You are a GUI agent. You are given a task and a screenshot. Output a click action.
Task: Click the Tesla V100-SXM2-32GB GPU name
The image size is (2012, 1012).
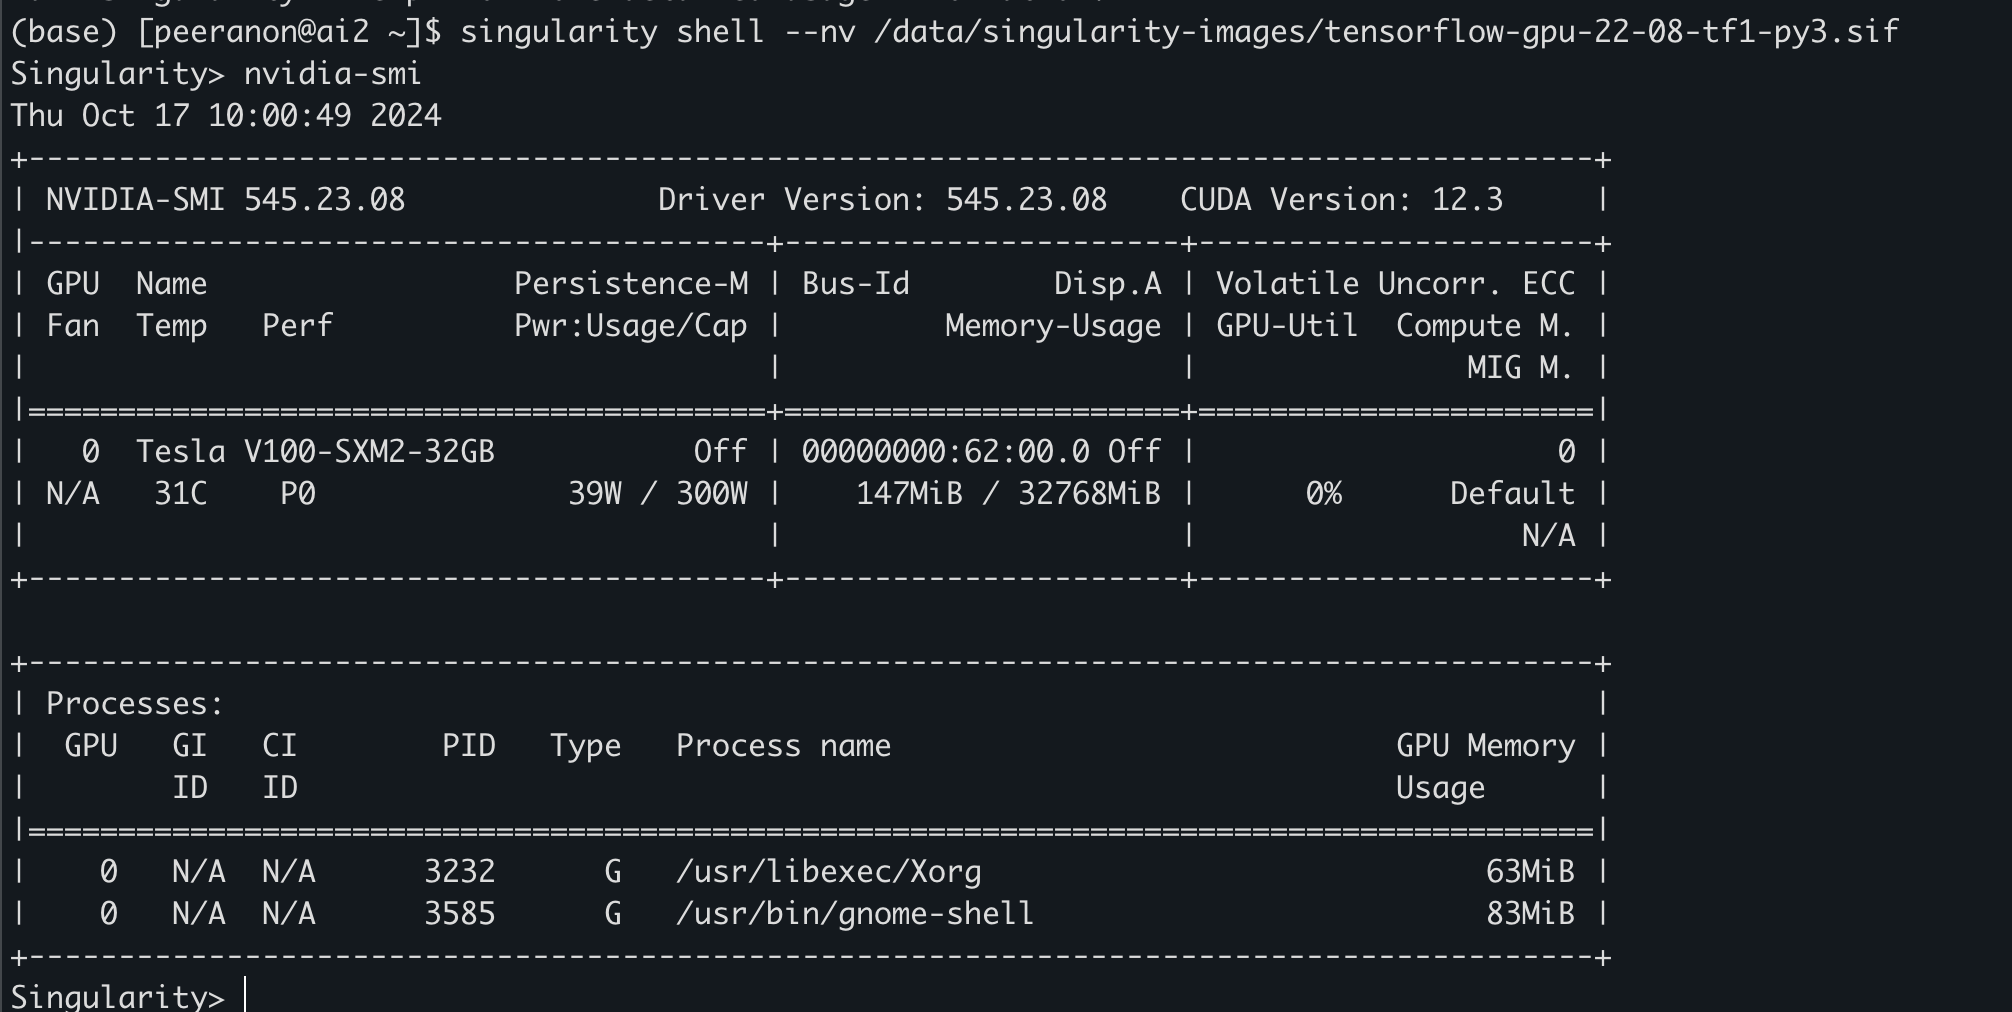click(315, 452)
